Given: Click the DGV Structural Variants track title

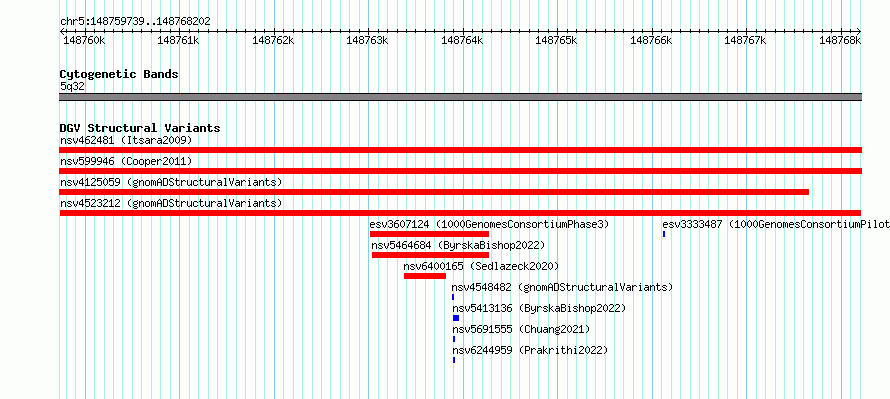Looking at the screenshot, I should [x=140, y=128].
